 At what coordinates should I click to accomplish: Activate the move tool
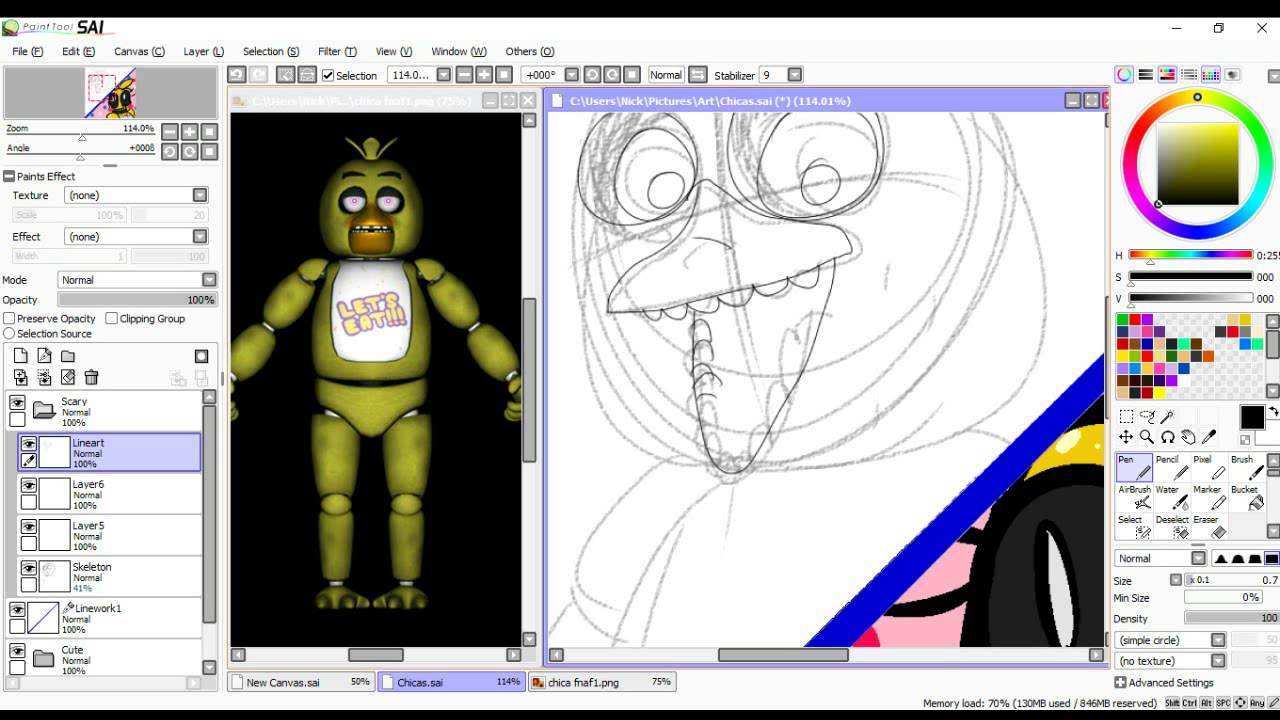pyautogui.click(x=1126, y=437)
